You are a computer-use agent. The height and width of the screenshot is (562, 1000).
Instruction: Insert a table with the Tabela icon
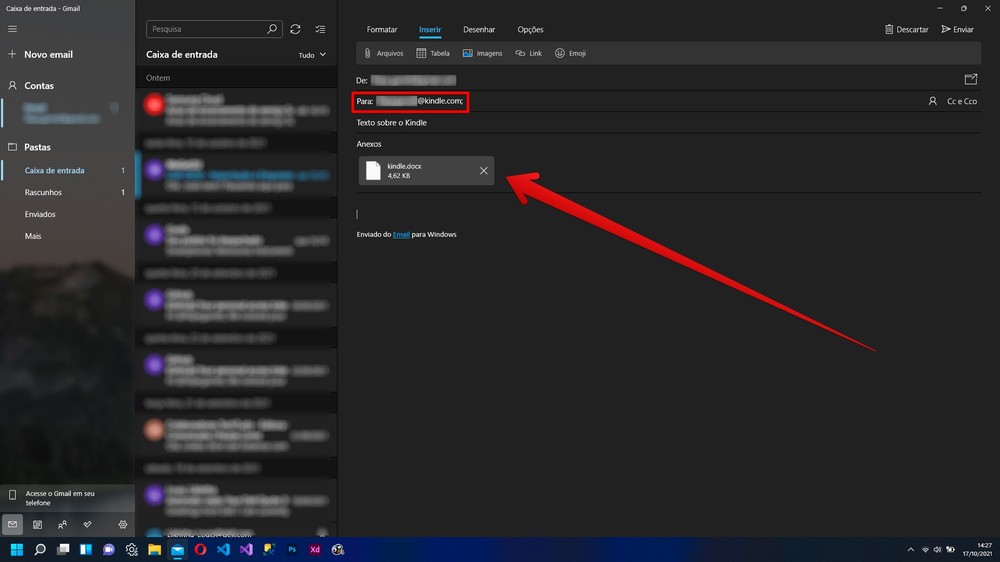click(422, 53)
